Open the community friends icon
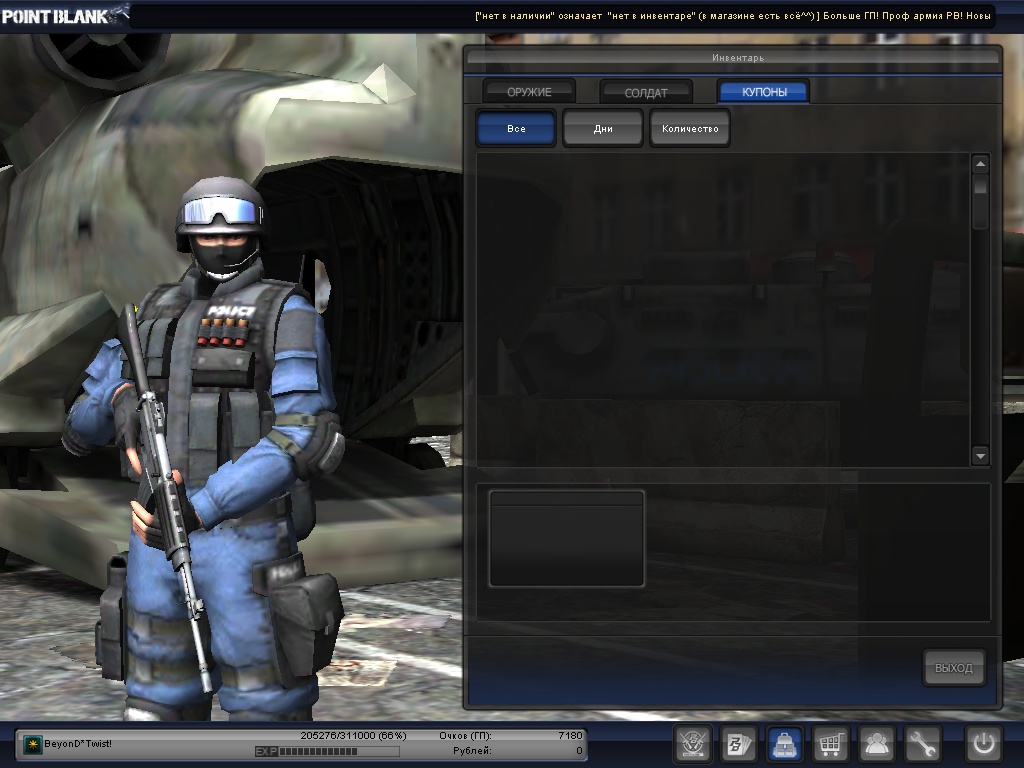The image size is (1024, 768). 877,744
